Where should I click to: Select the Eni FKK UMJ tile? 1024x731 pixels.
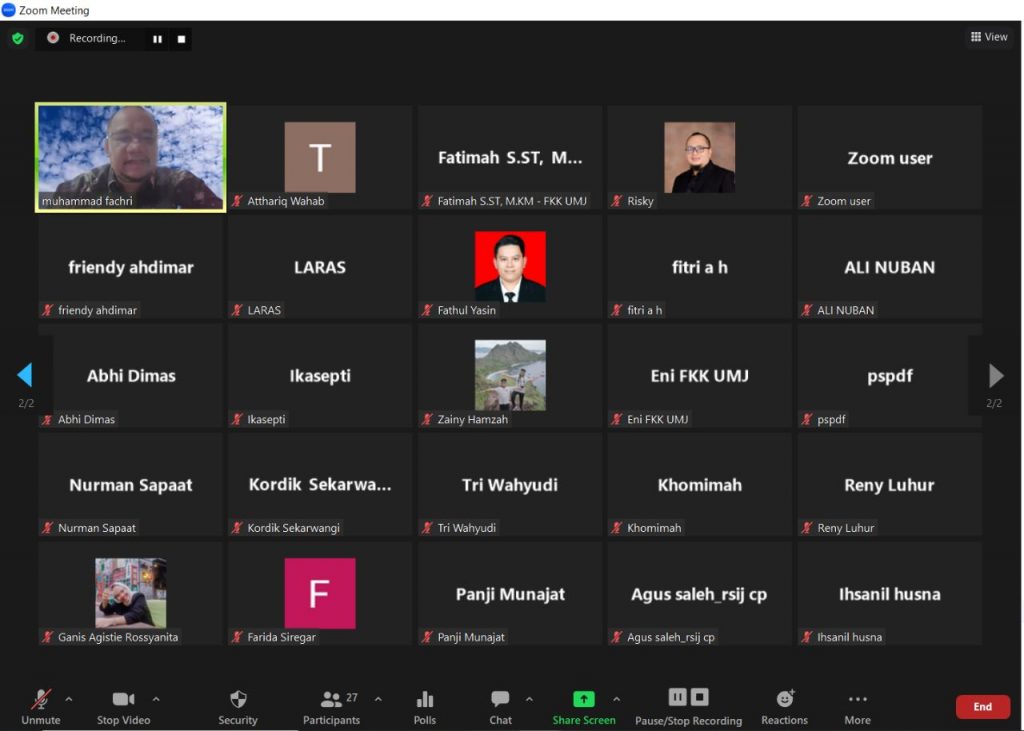[x=699, y=376]
